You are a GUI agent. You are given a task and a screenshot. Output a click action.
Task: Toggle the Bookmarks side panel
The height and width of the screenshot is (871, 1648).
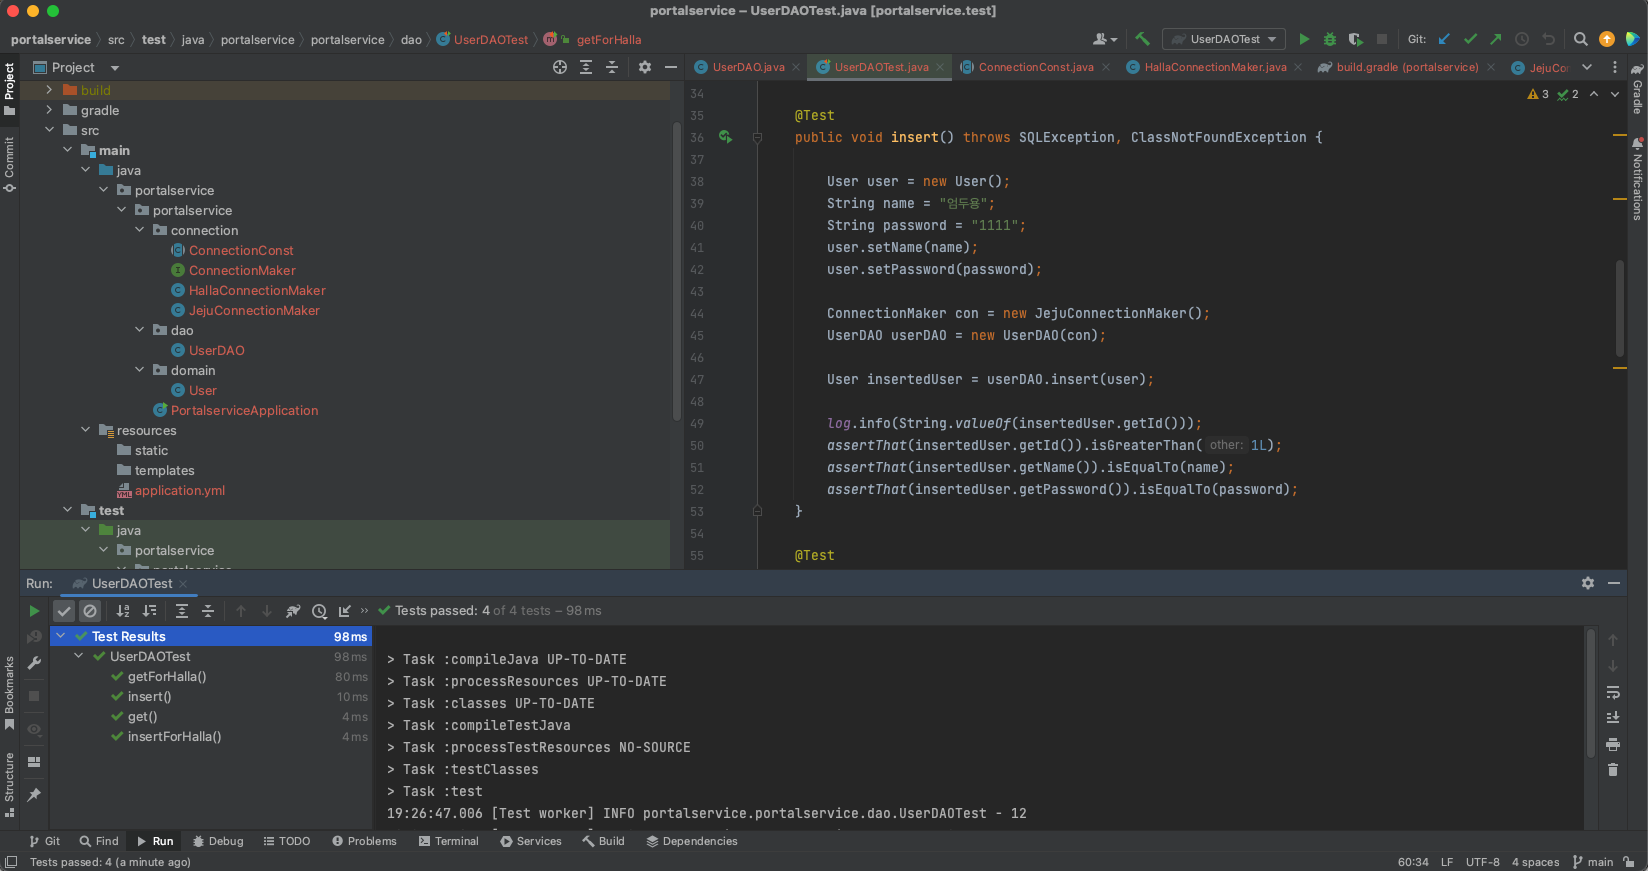click(x=9, y=693)
